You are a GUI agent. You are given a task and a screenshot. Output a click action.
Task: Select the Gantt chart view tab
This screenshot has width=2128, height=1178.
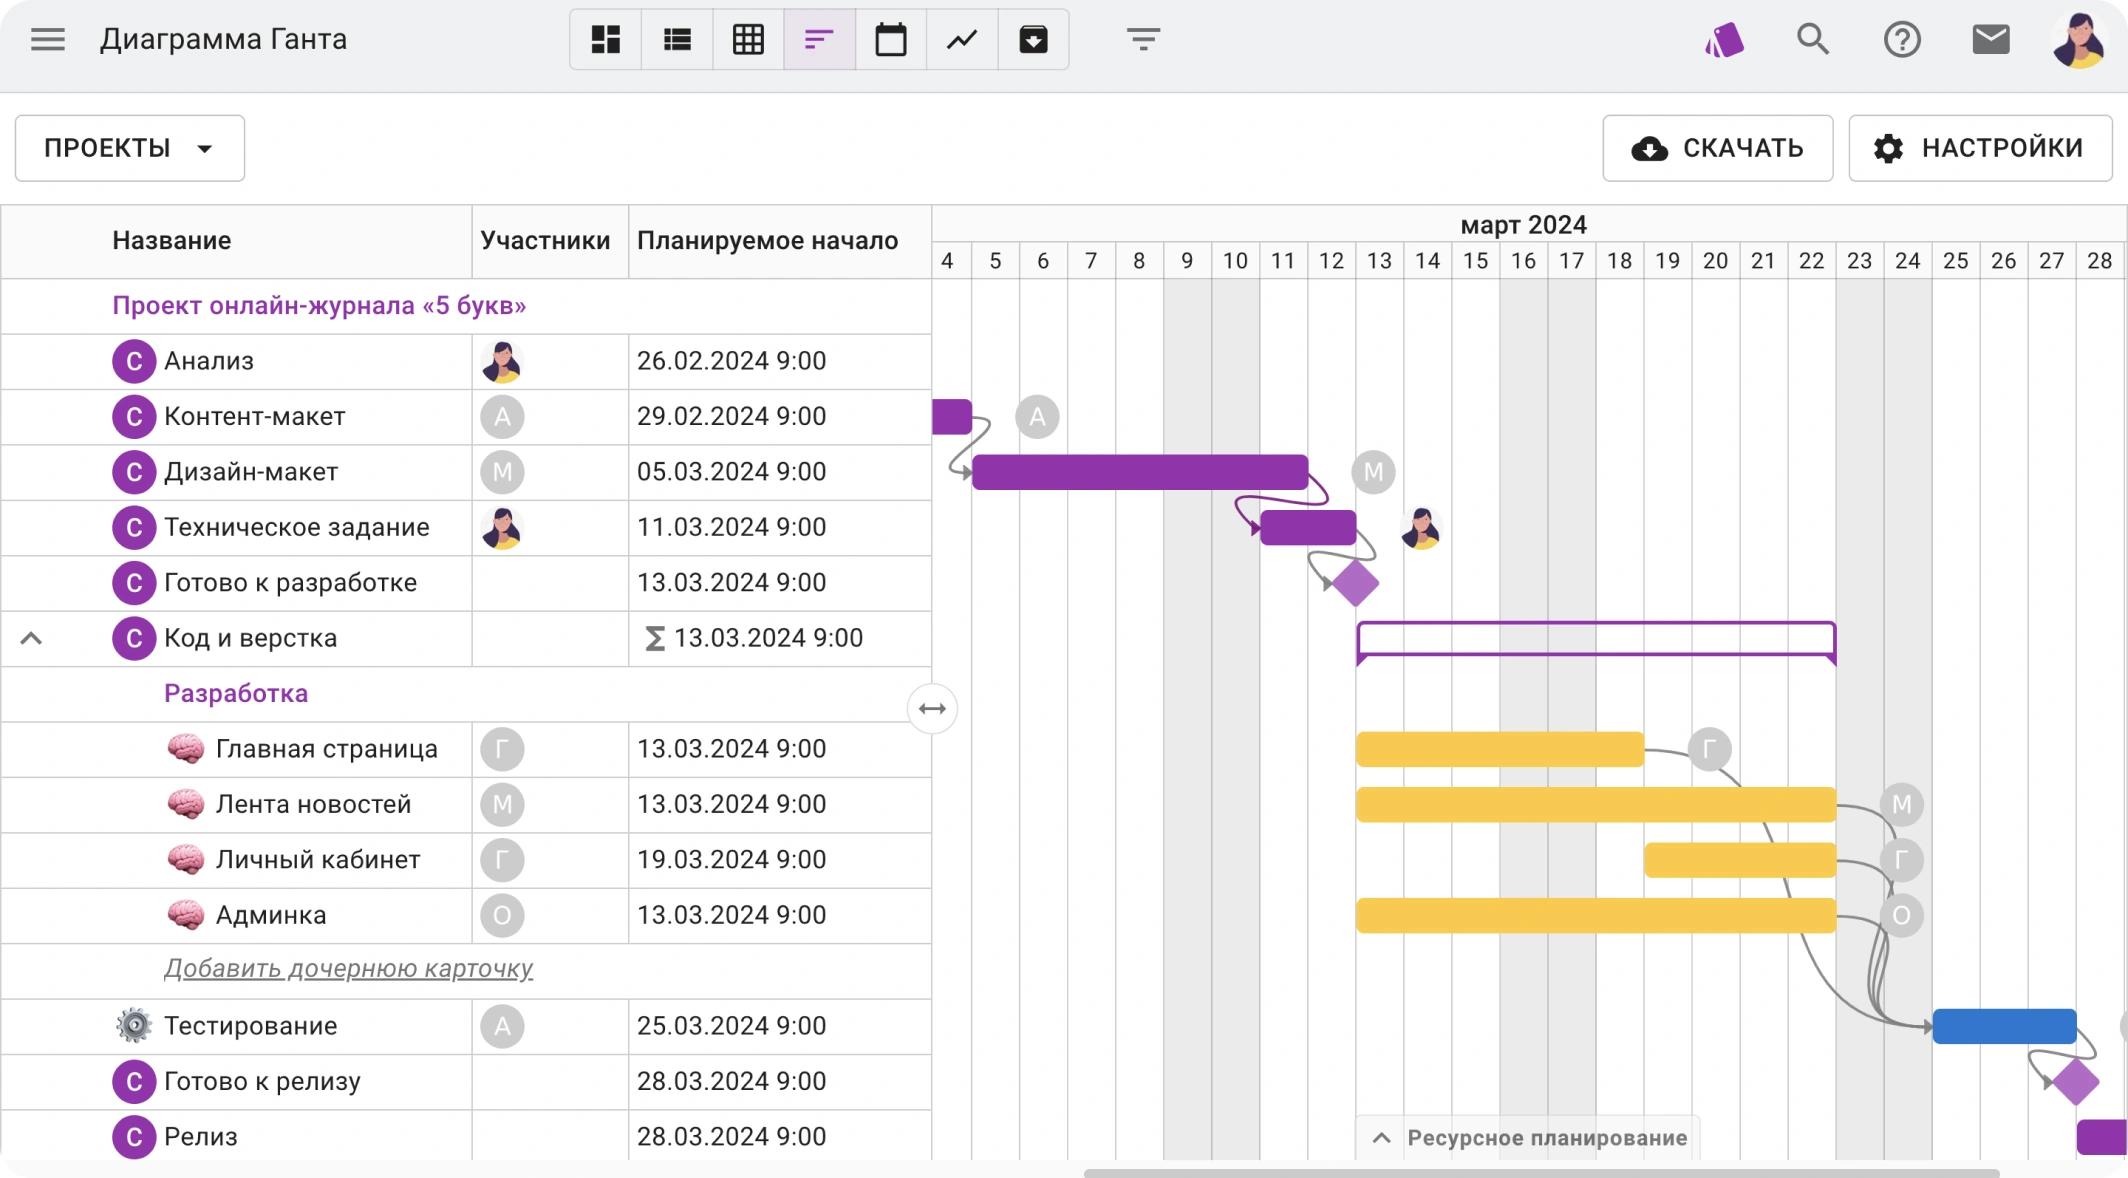pos(819,40)
